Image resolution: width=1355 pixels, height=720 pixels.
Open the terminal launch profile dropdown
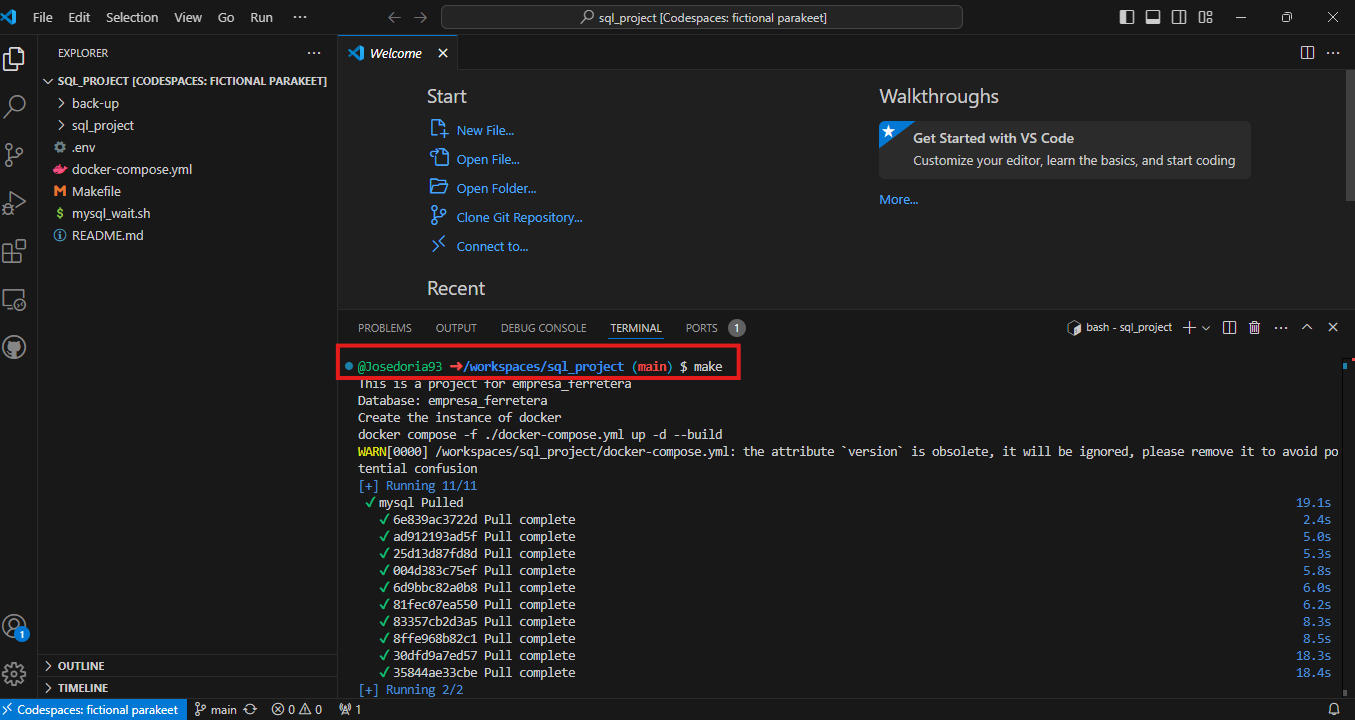(1206, 327)
